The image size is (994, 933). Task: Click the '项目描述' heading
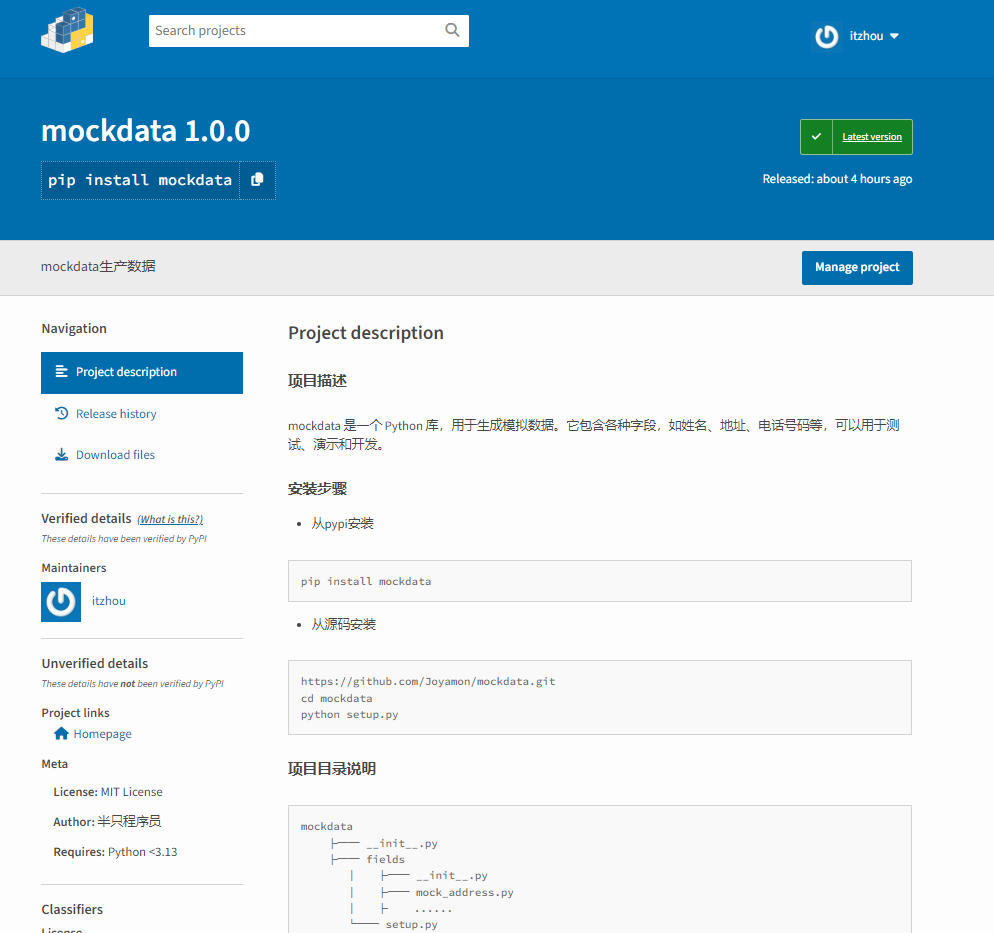click(317, 381)
